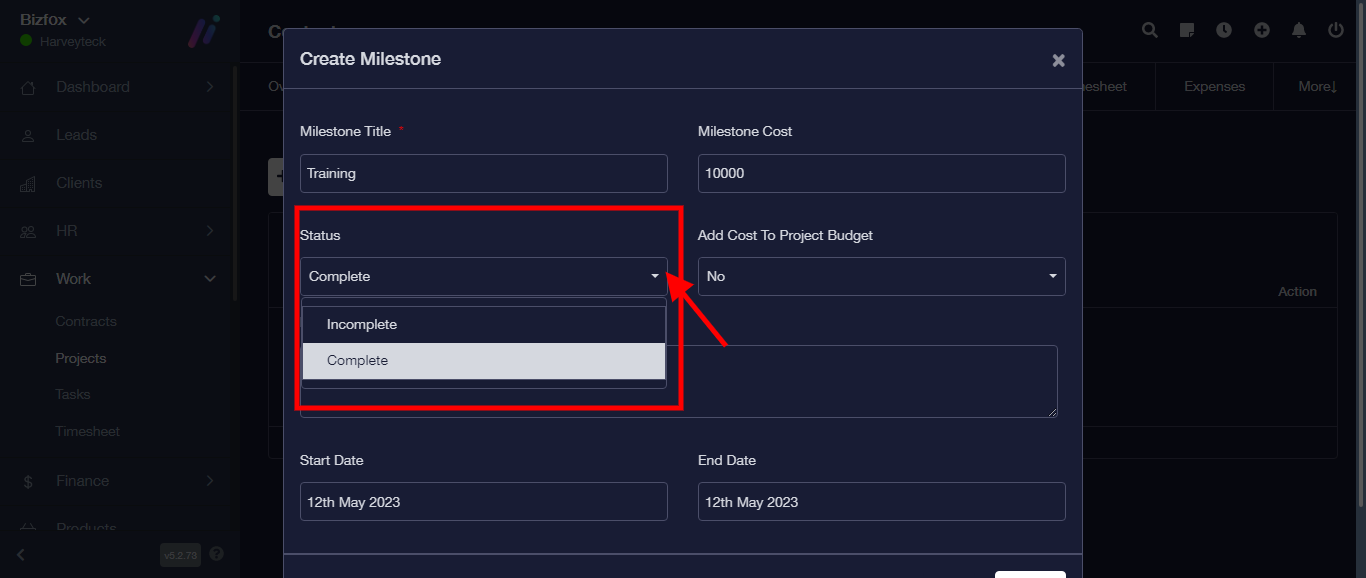Open the Expenses tab
Viewport: 1366px width, 578px height.
click(1214, 87)
